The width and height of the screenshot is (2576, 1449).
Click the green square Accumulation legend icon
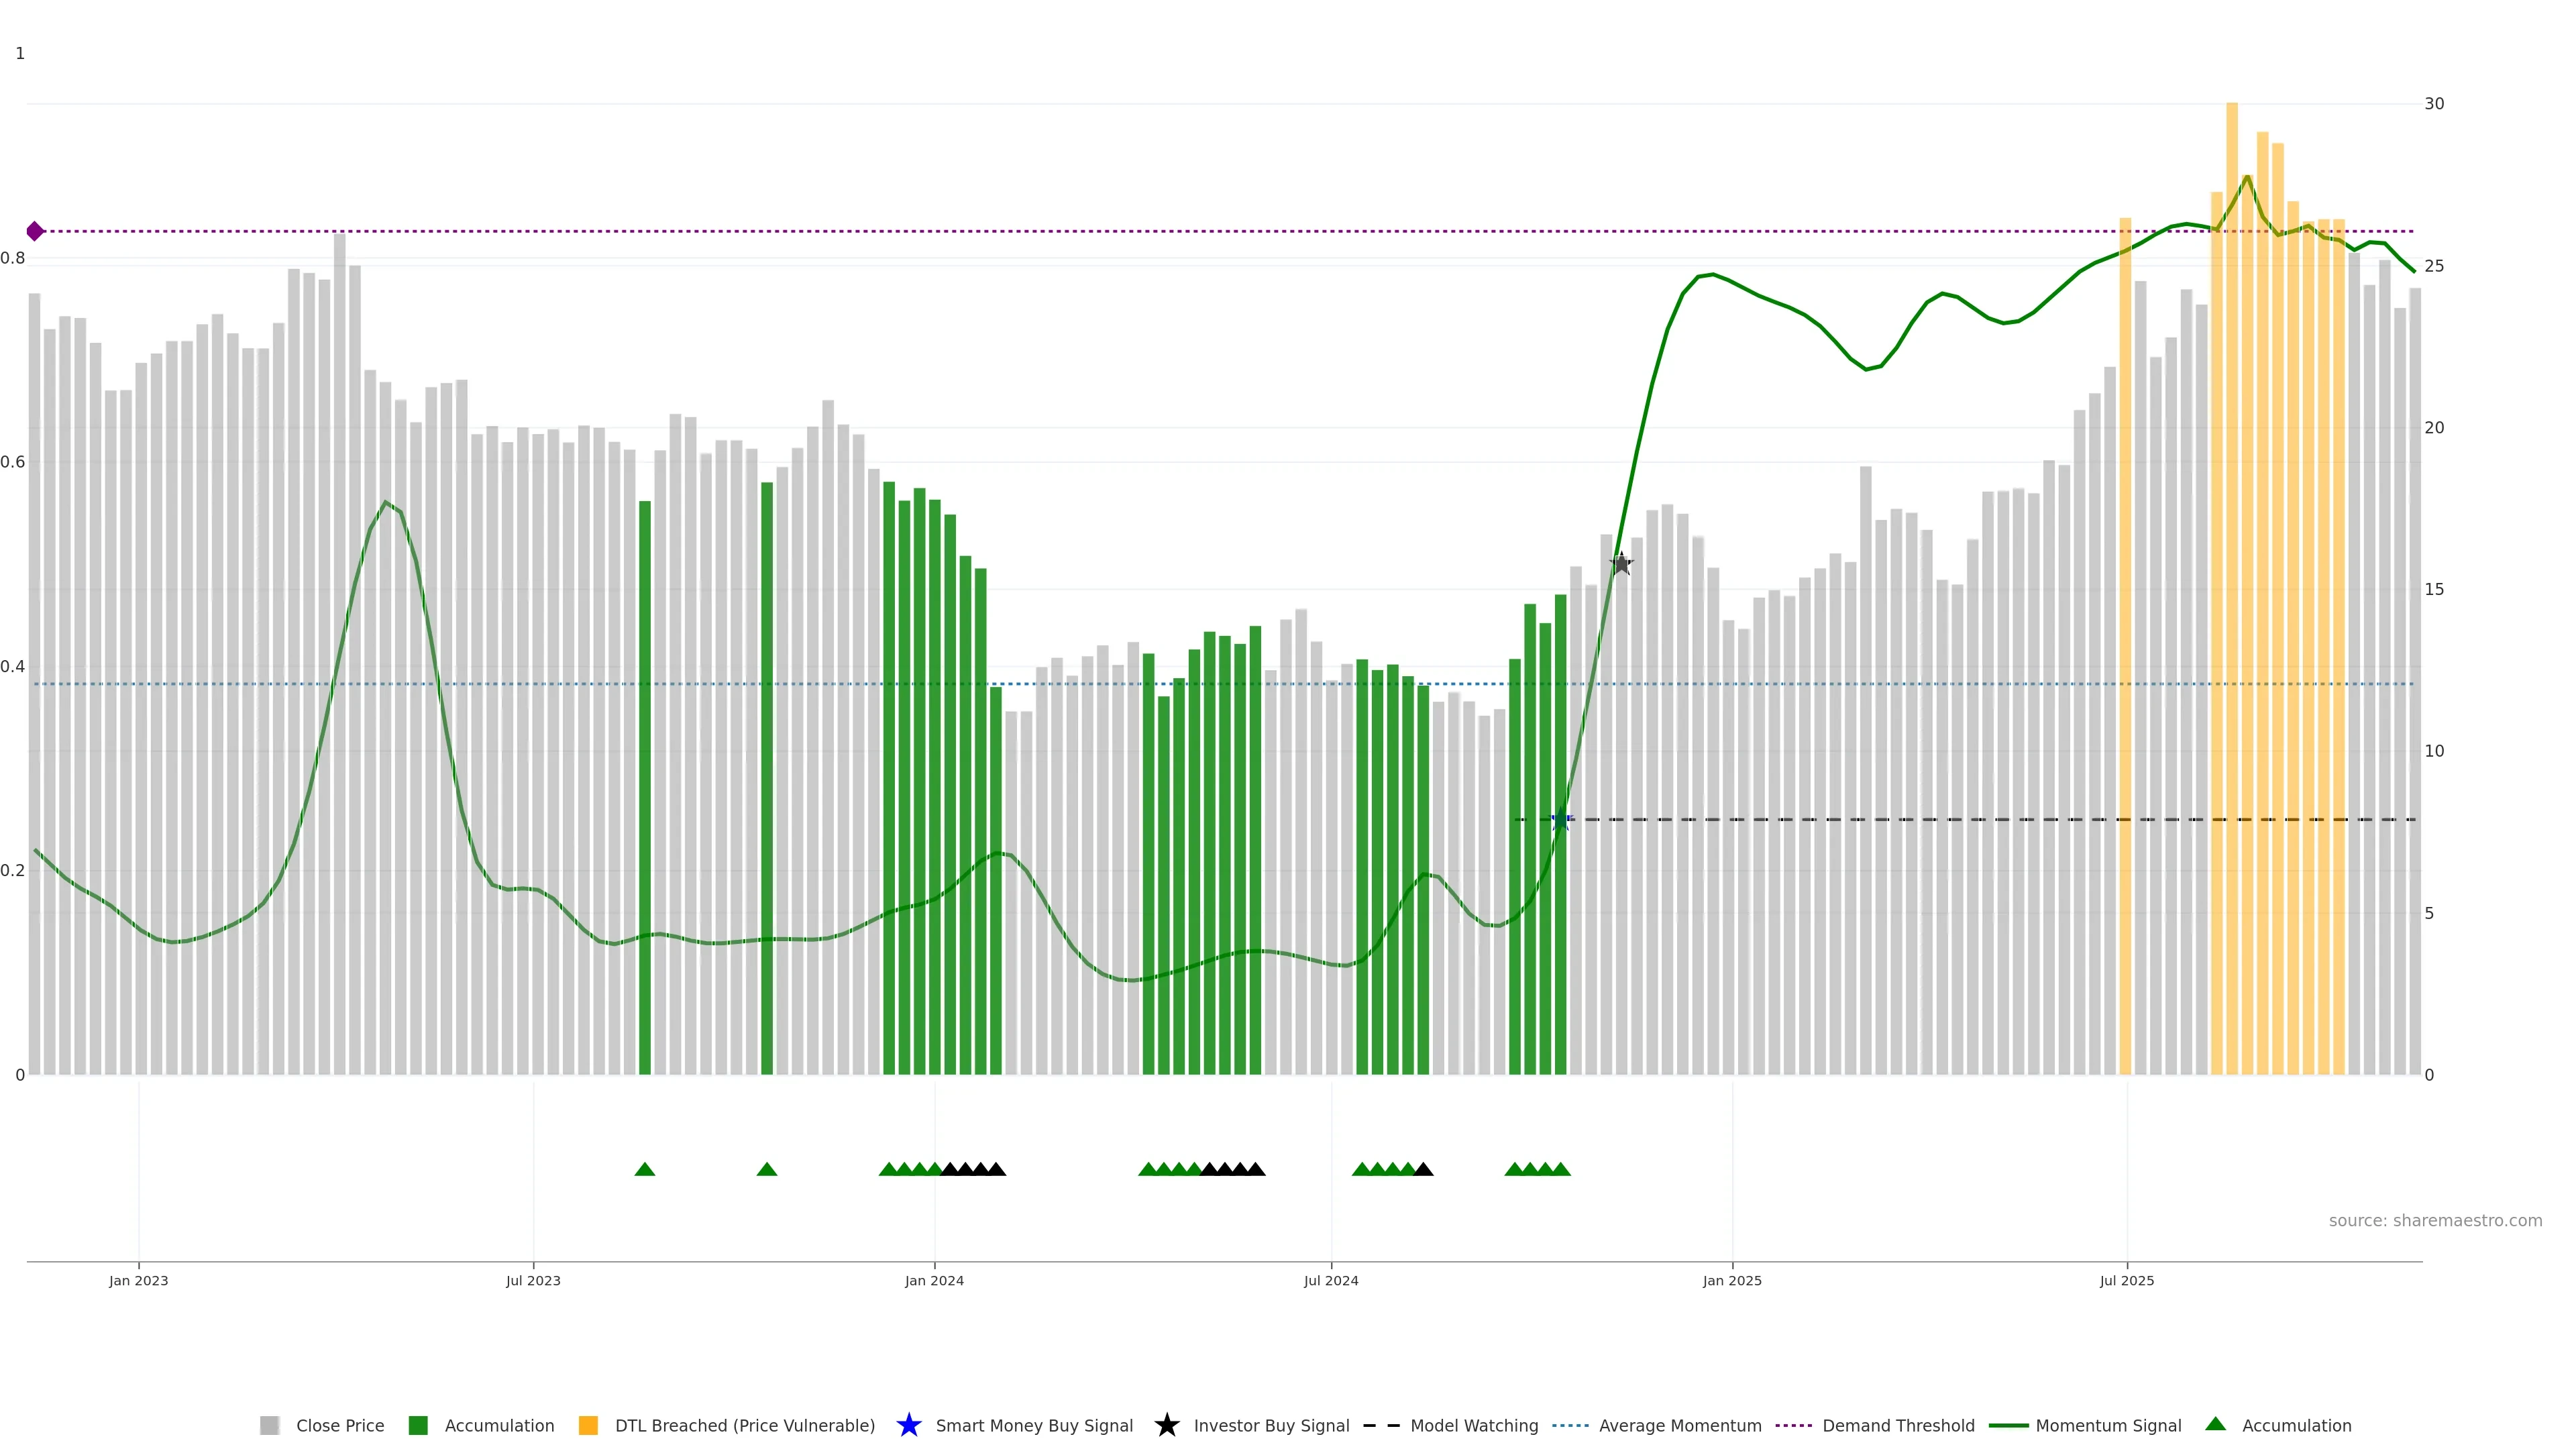click(x=418, y=1425)
